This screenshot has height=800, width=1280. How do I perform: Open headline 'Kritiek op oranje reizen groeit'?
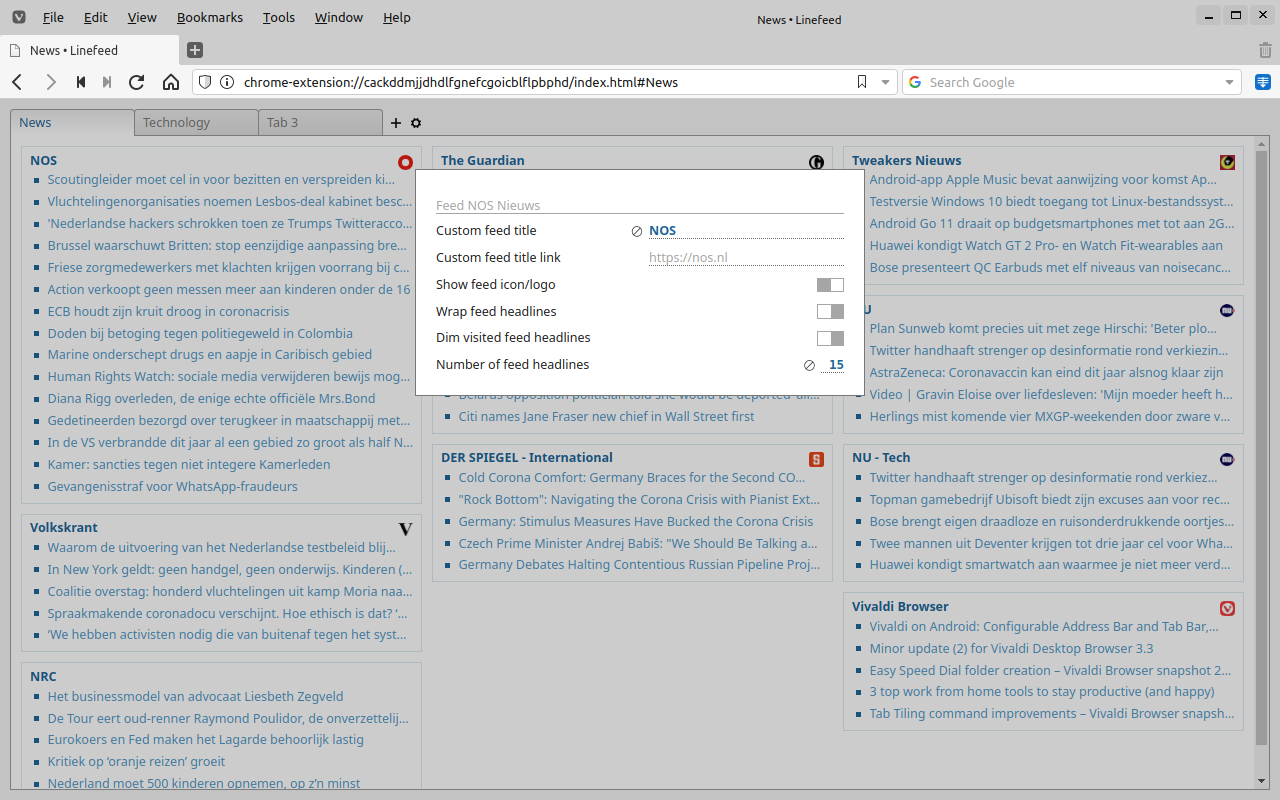(136, 761)
